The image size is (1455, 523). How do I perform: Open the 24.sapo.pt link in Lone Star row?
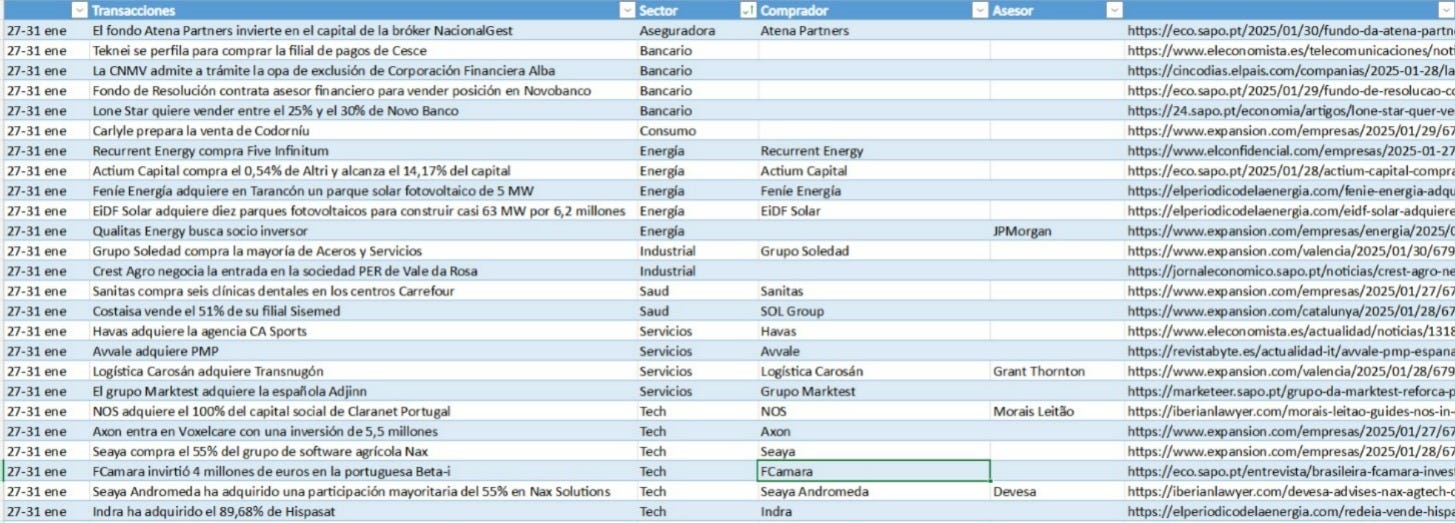click(1290, 111)
